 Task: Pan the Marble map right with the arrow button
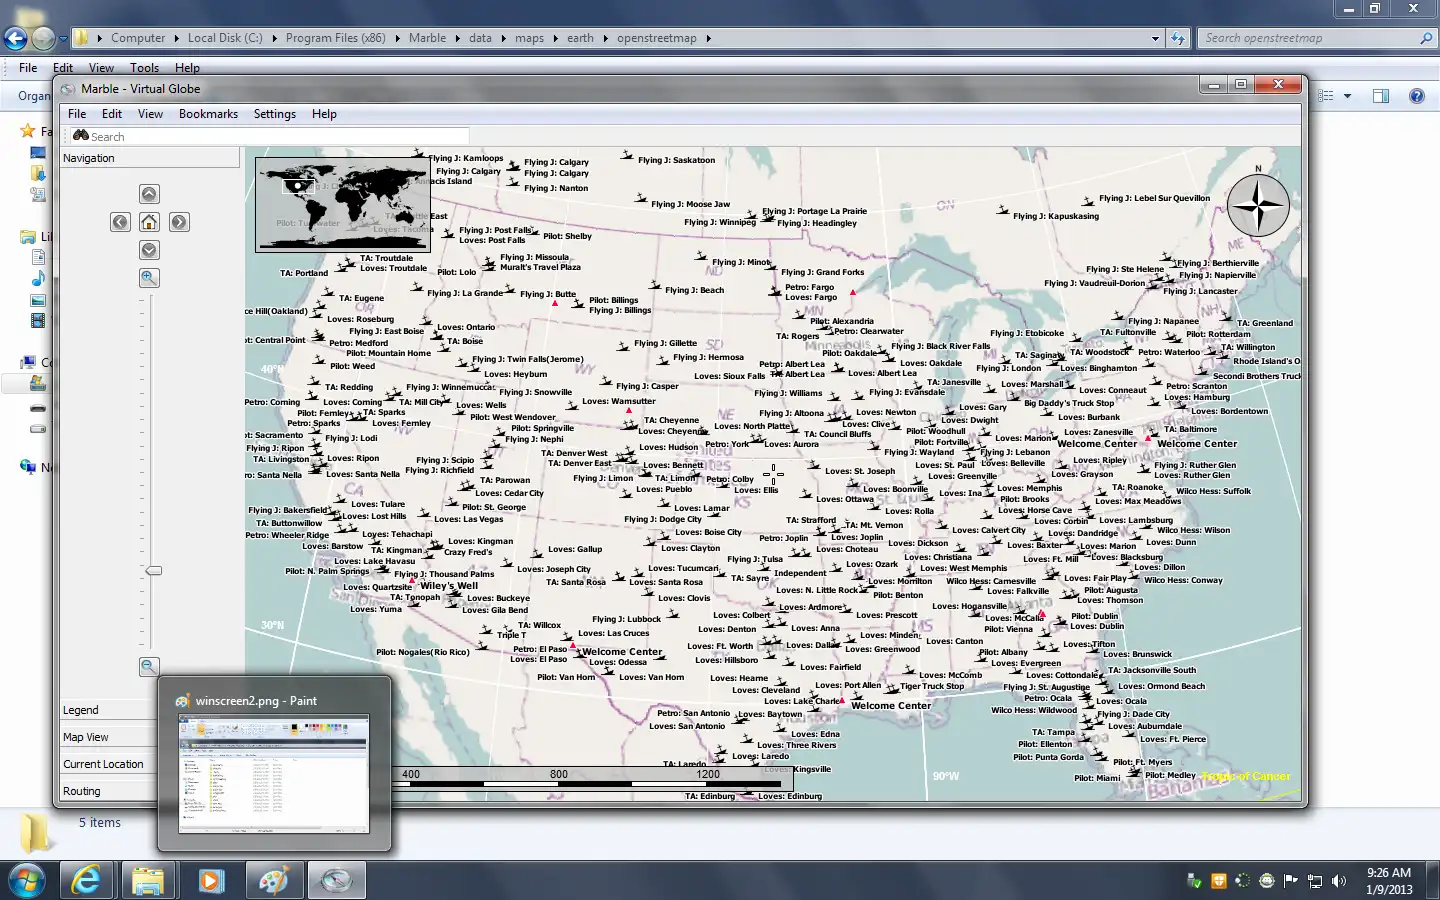179,222
